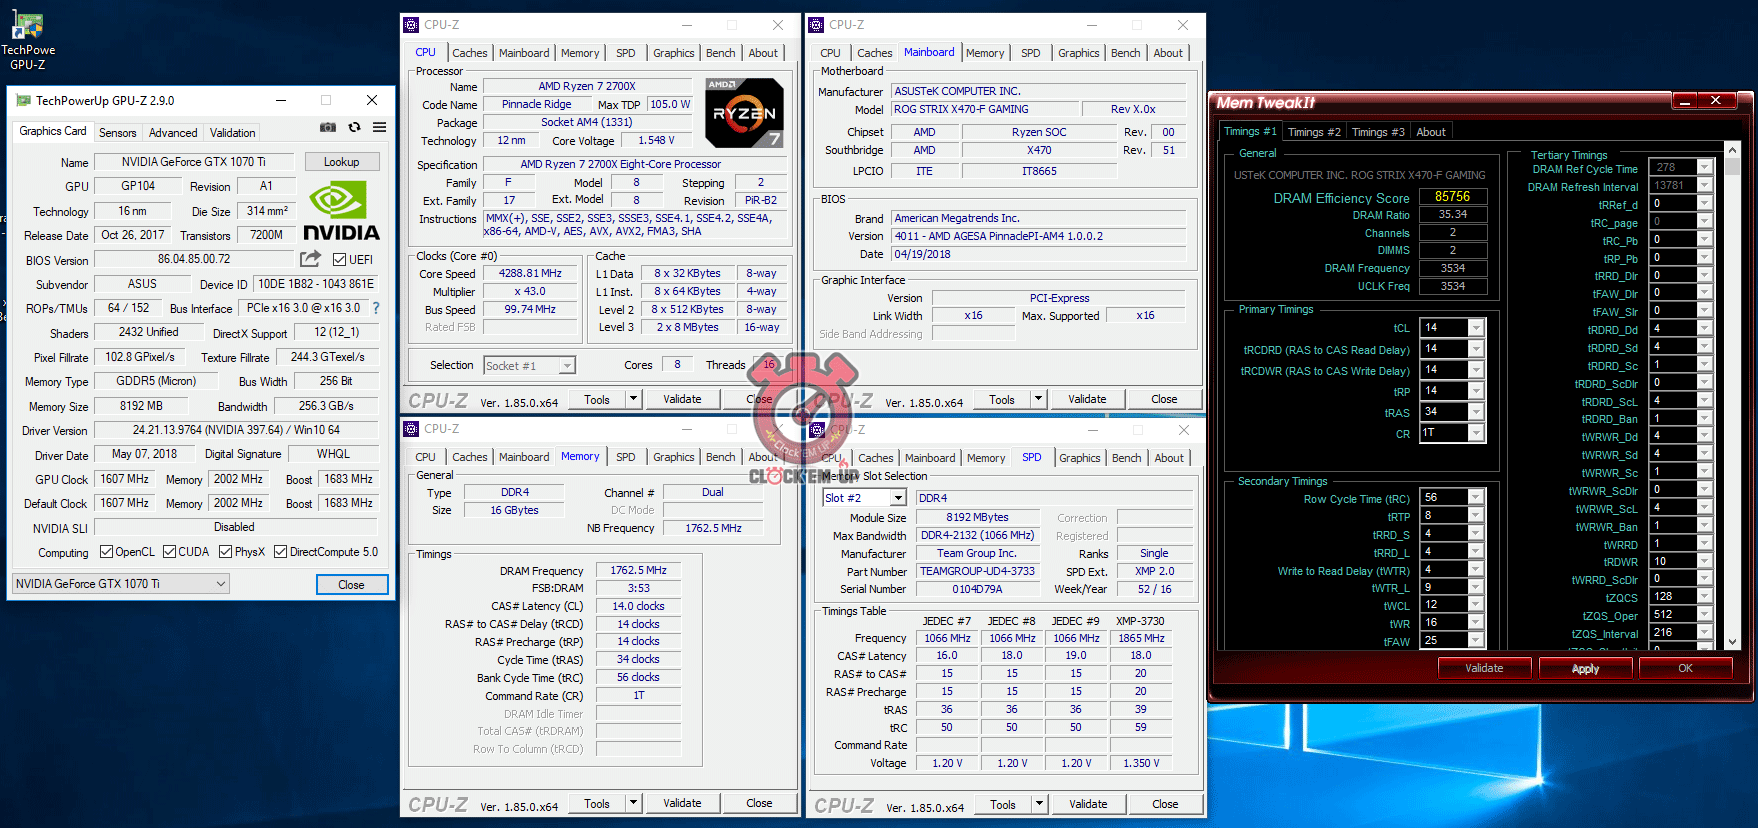Switch to the Sensors tab in GPU-Z
Viewport: 1758px width, 828px height.
tap(117, 133)
